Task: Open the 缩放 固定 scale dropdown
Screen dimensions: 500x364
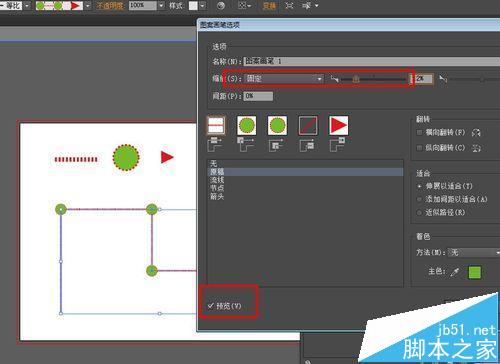Action: point(284,79)
